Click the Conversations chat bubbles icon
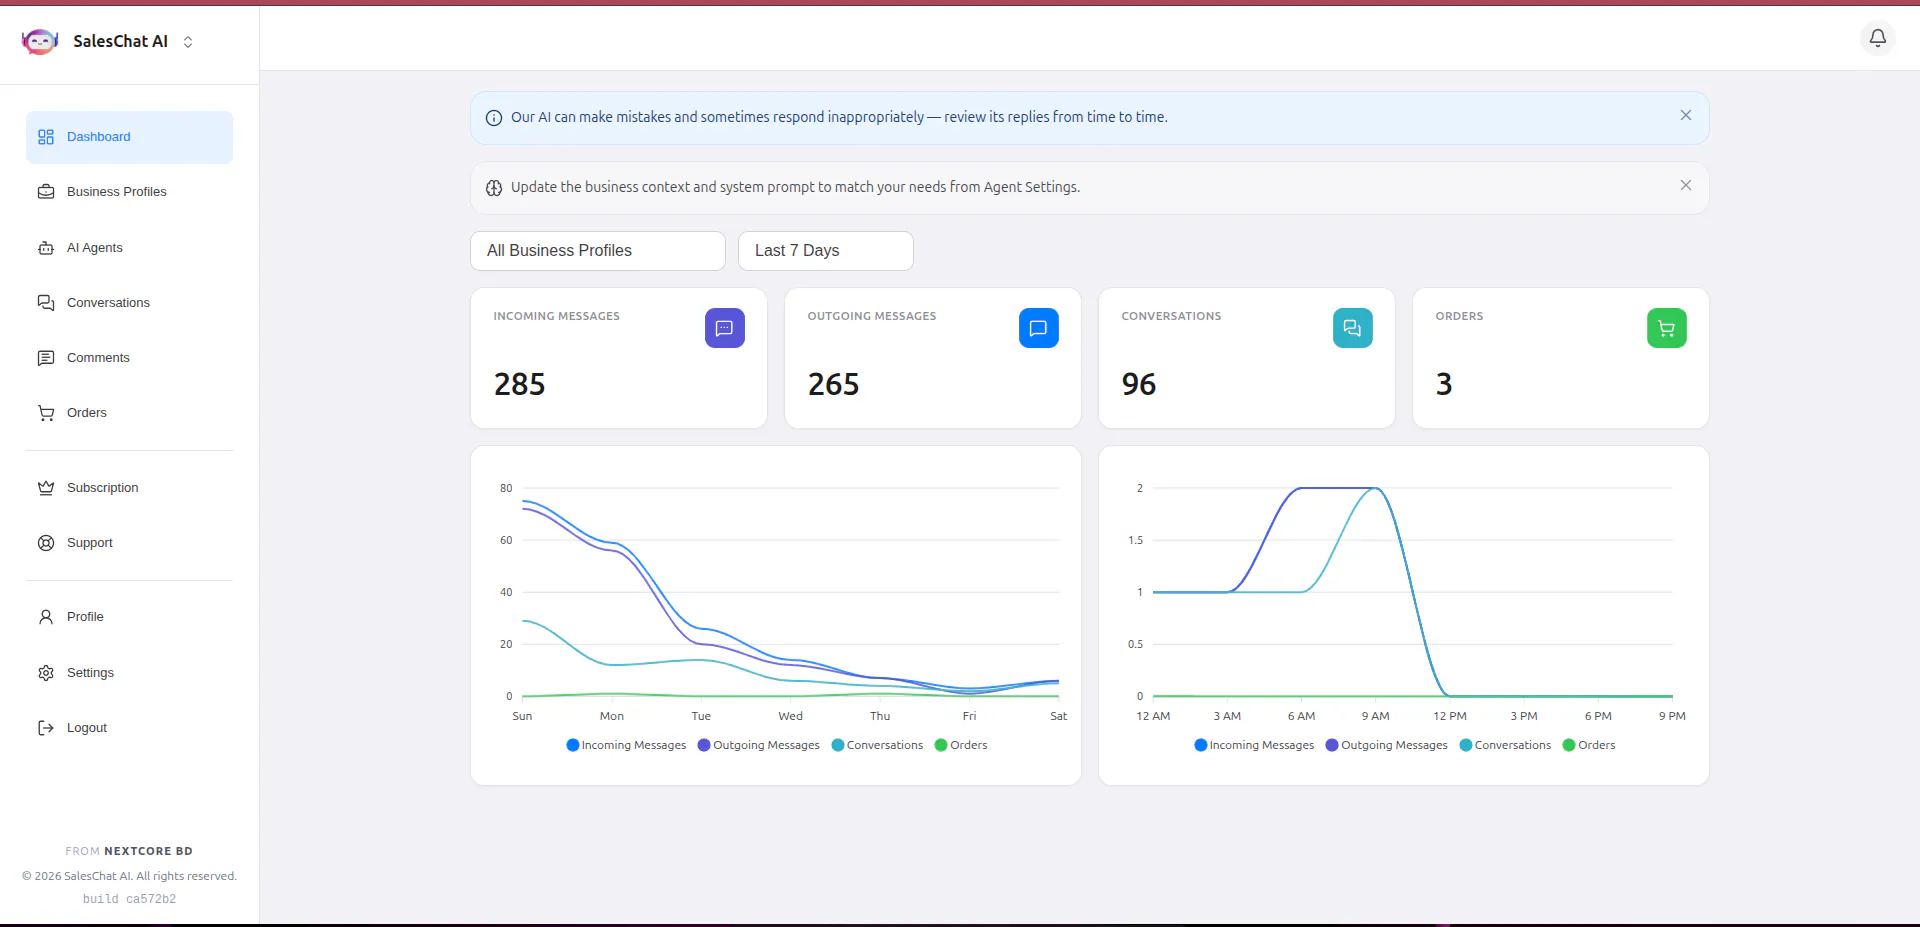The width and height of the screenshot is (1920, 927). pyautogui.click(x=46, y=303)
